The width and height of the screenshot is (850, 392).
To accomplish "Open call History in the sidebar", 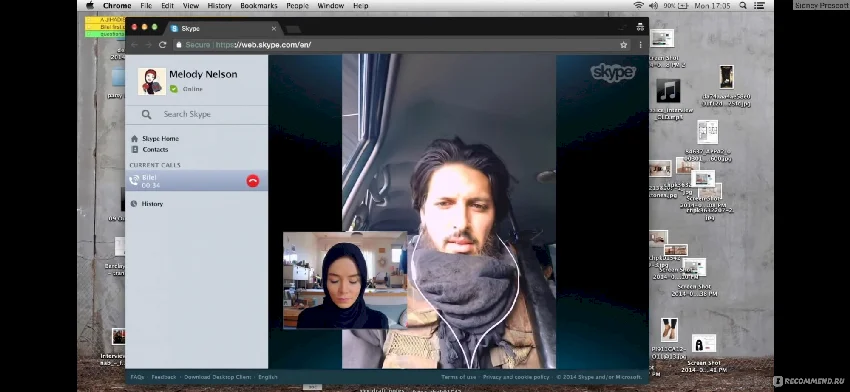I will click(x=152, y=204).
